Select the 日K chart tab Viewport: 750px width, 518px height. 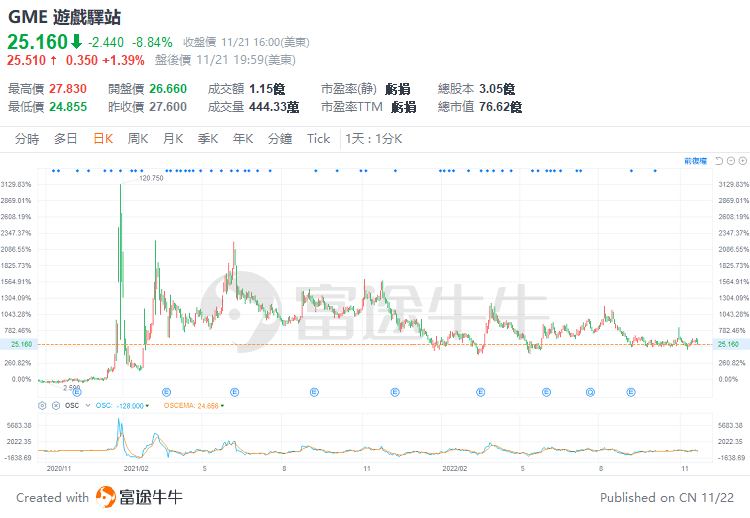103,139
